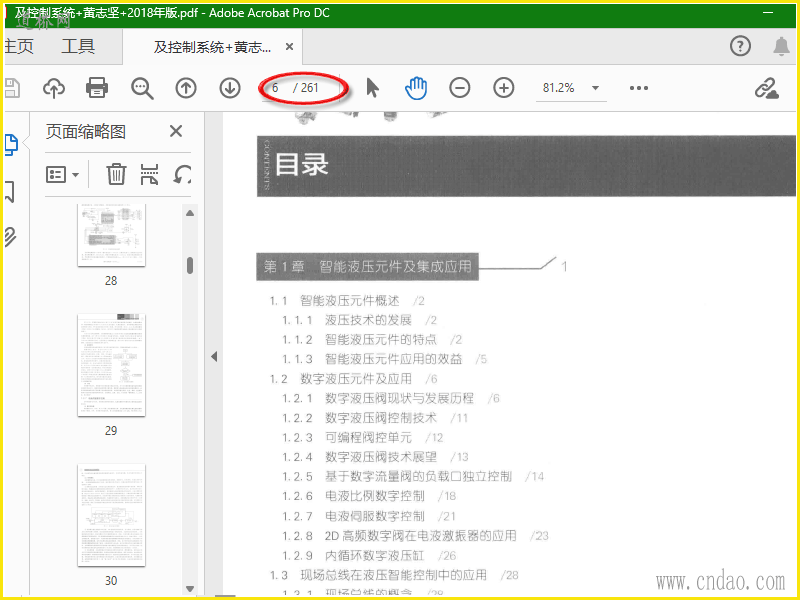Image resolution: width=800 pixels, height=600 pixels.
Task: Zoom out with the minus button
Action: pos(460,88)
